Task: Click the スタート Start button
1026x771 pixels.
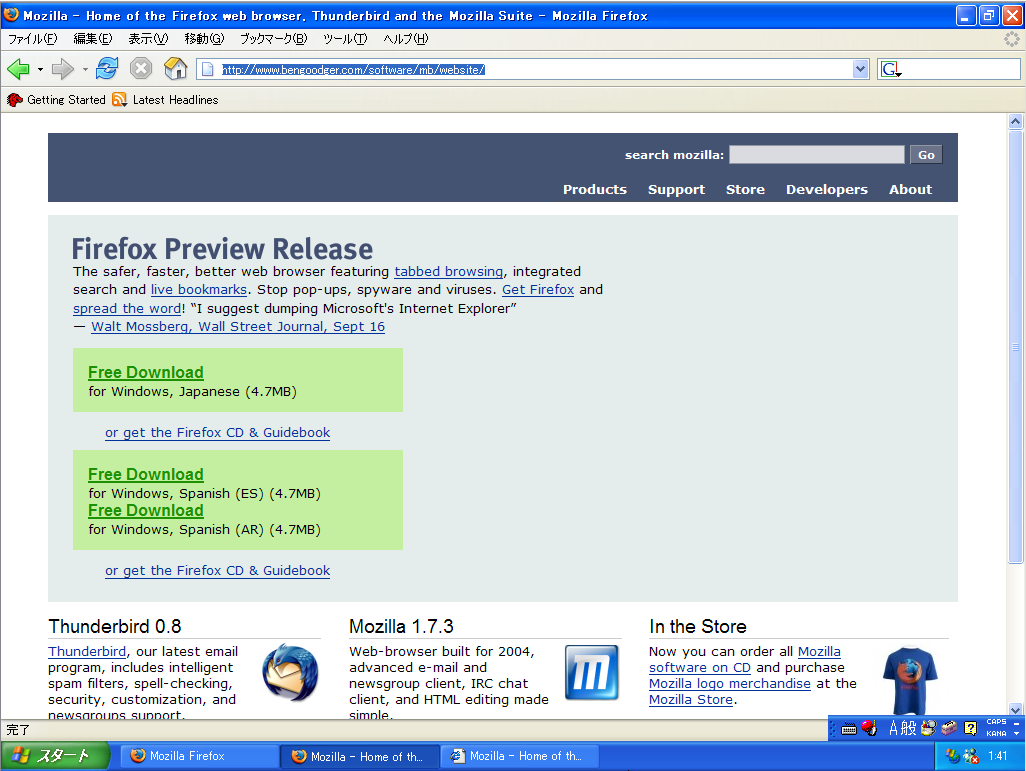Action: (55, 756)
